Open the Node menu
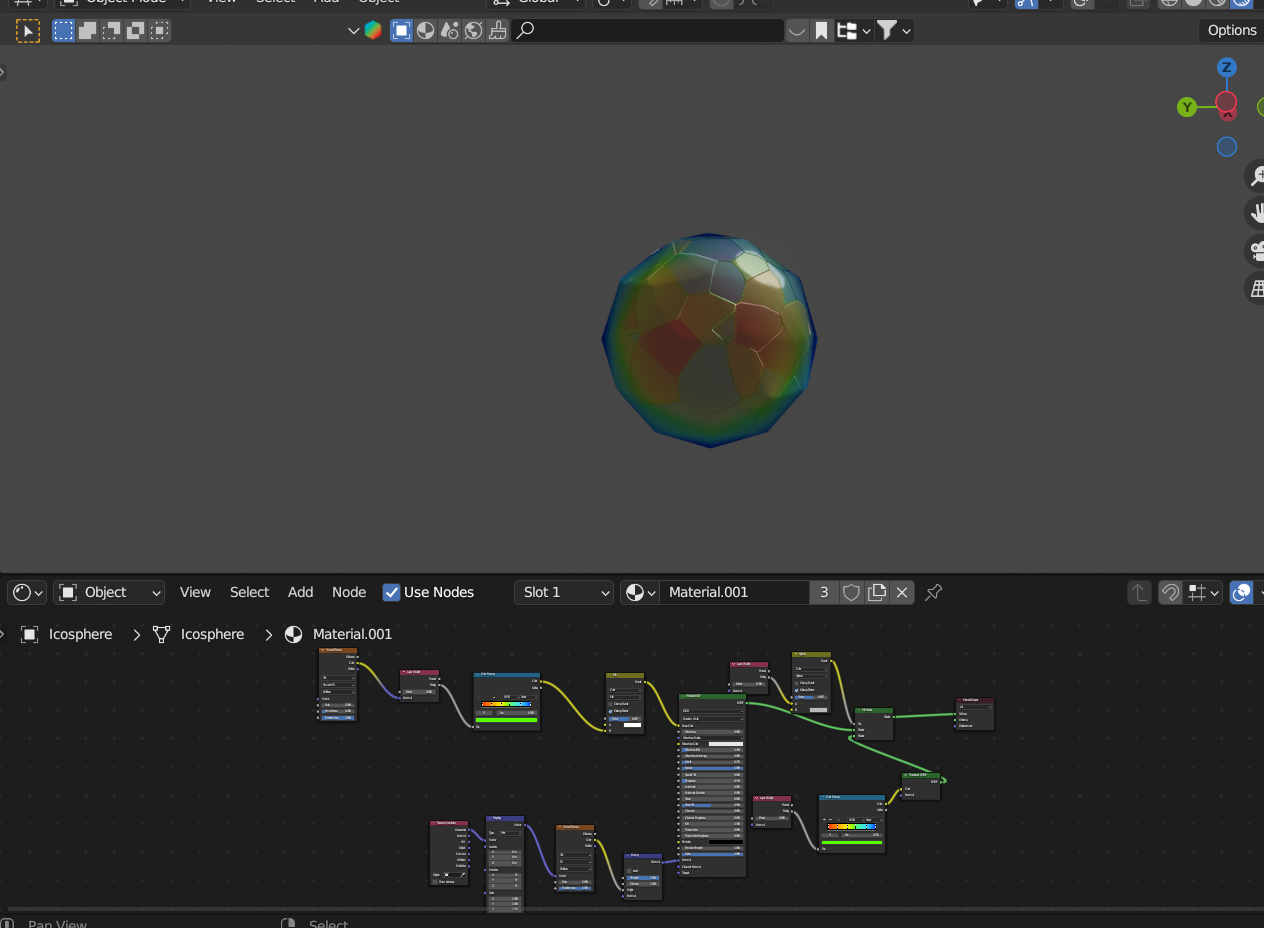The height and width of the screenshot is (928, 1264). (x=349, y=592)
